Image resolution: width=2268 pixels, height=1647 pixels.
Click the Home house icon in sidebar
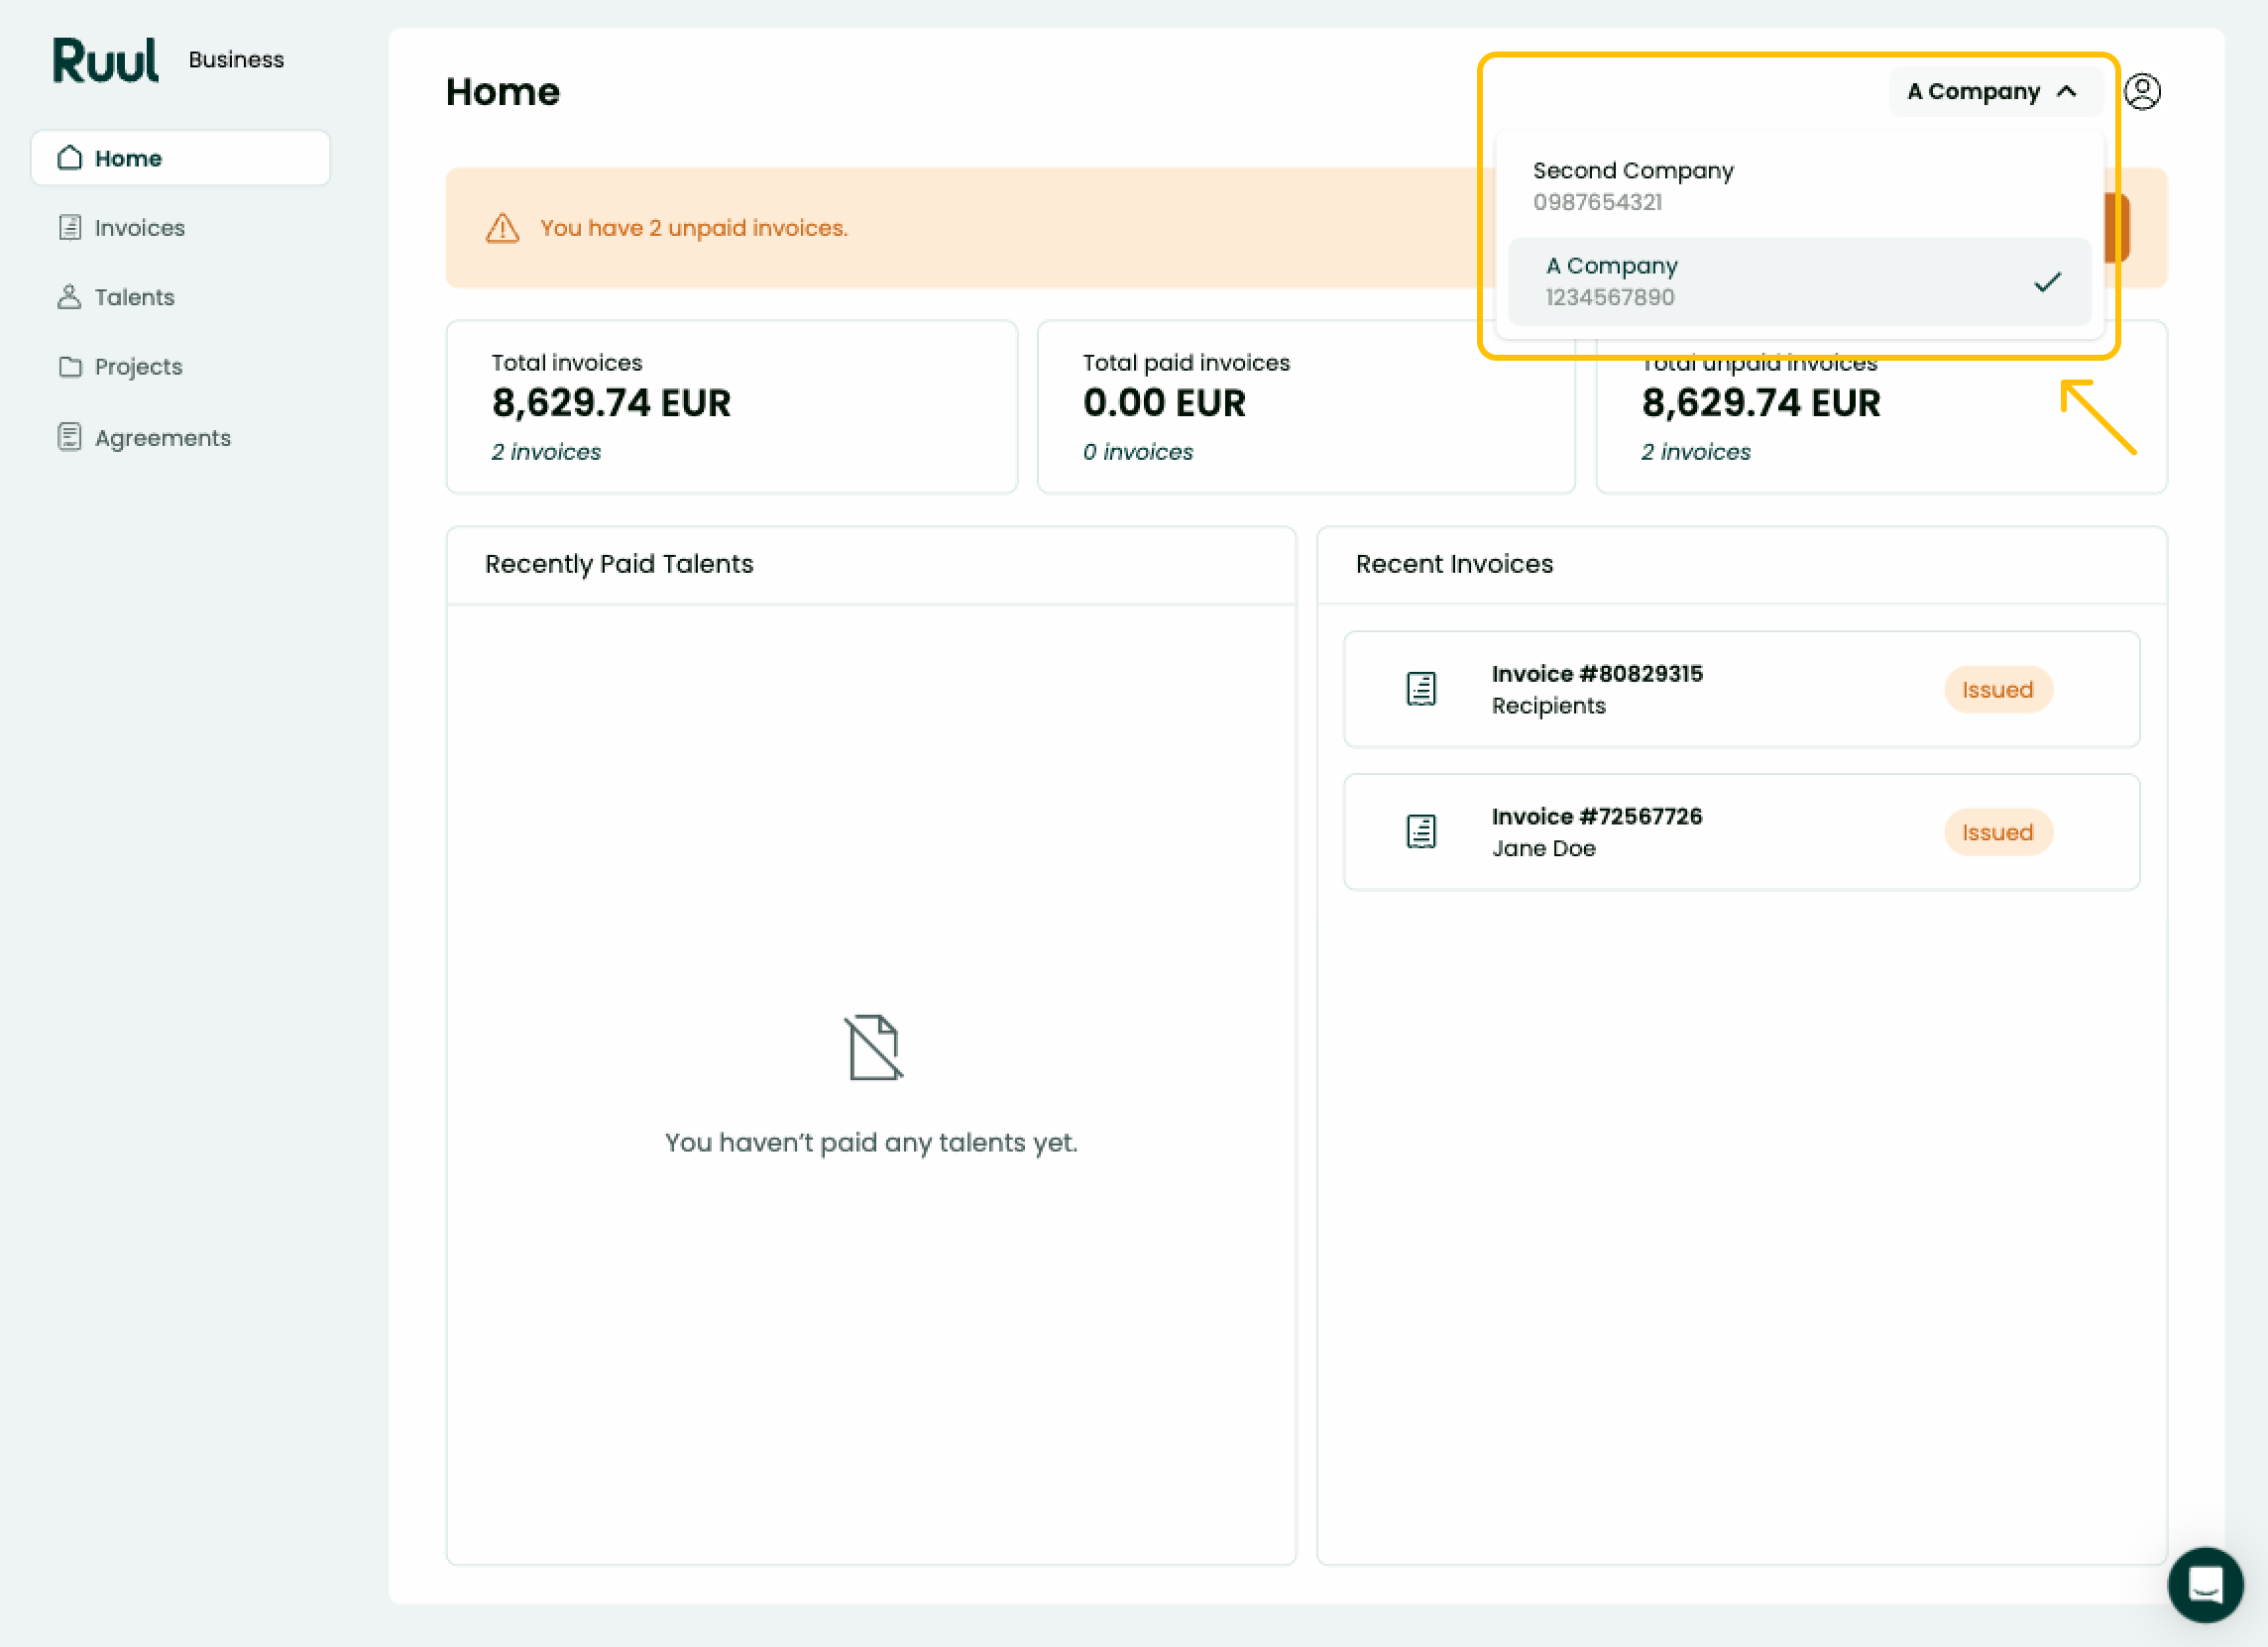click(x=69, y=158)
